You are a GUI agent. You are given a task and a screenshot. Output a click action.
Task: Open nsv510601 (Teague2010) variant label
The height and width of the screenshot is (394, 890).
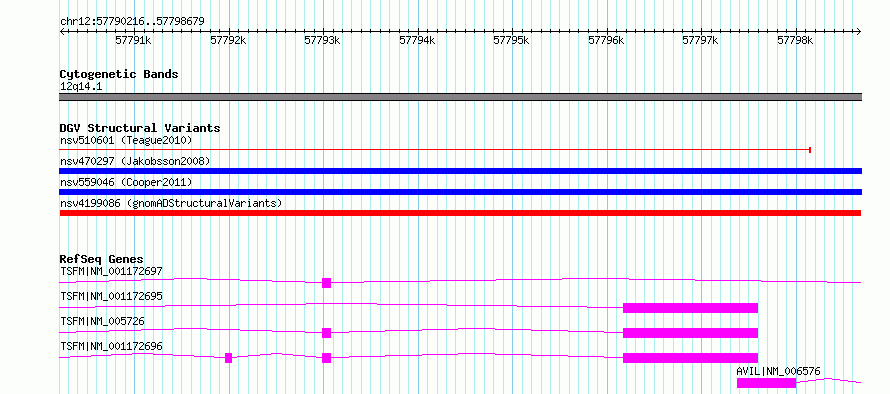click(126, 140)
